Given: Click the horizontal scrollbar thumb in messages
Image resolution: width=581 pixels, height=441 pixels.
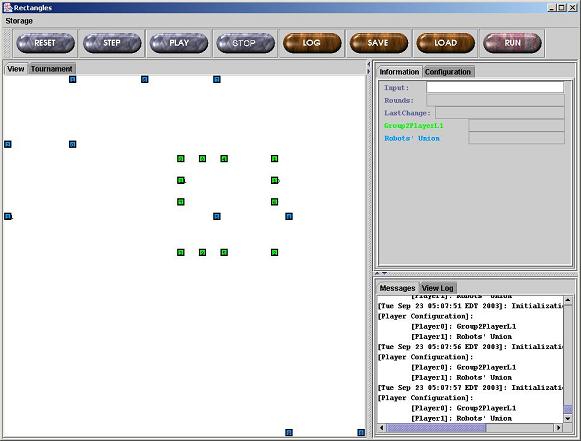Looking at the screenshot, I should [436, 428].
